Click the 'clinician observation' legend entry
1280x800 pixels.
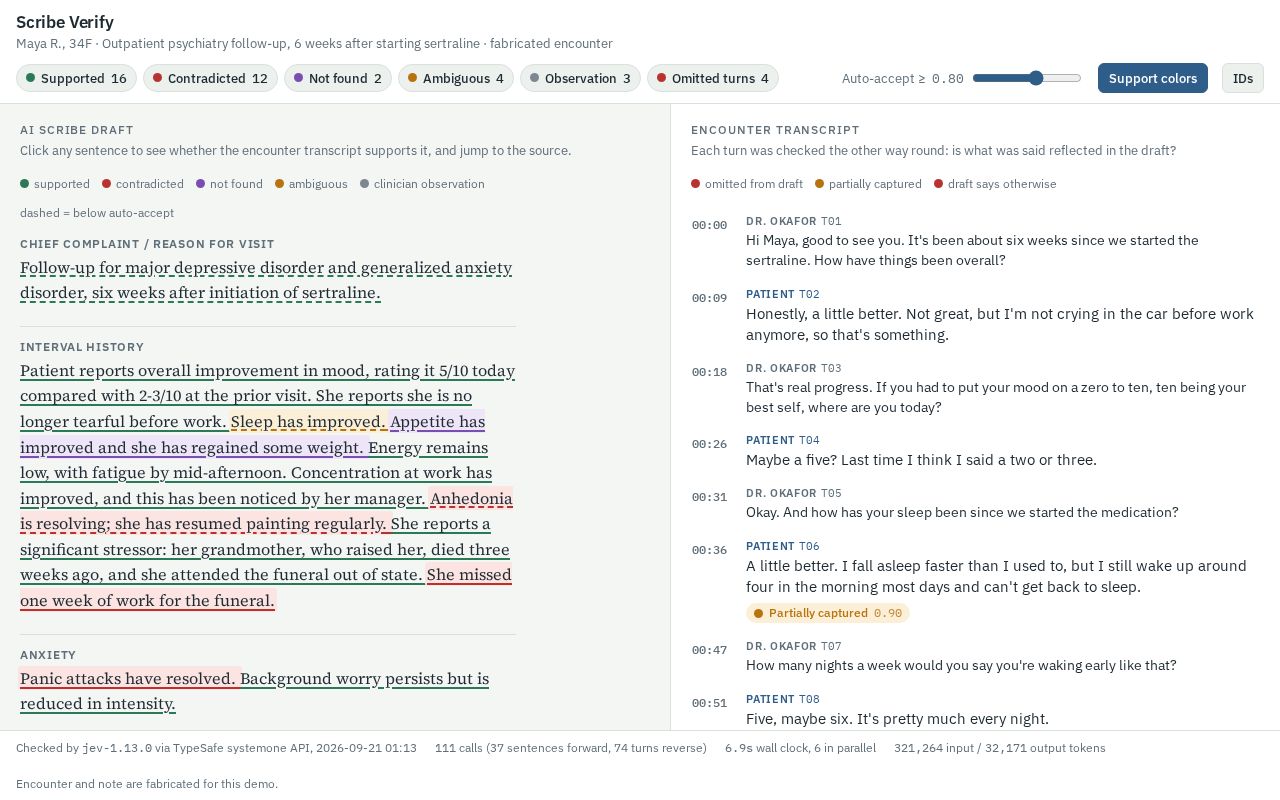pyautogui.click(x=422, y=184)
